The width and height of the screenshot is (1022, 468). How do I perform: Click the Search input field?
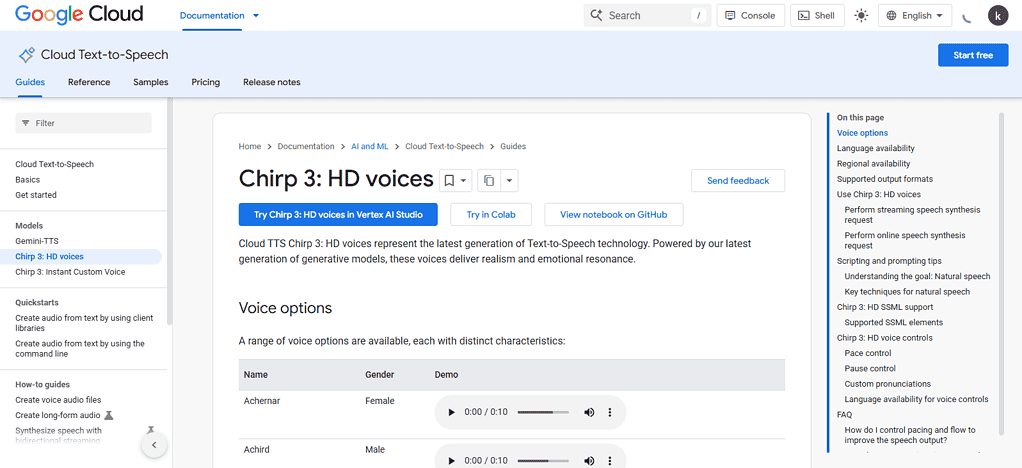[x=645, y=16]
